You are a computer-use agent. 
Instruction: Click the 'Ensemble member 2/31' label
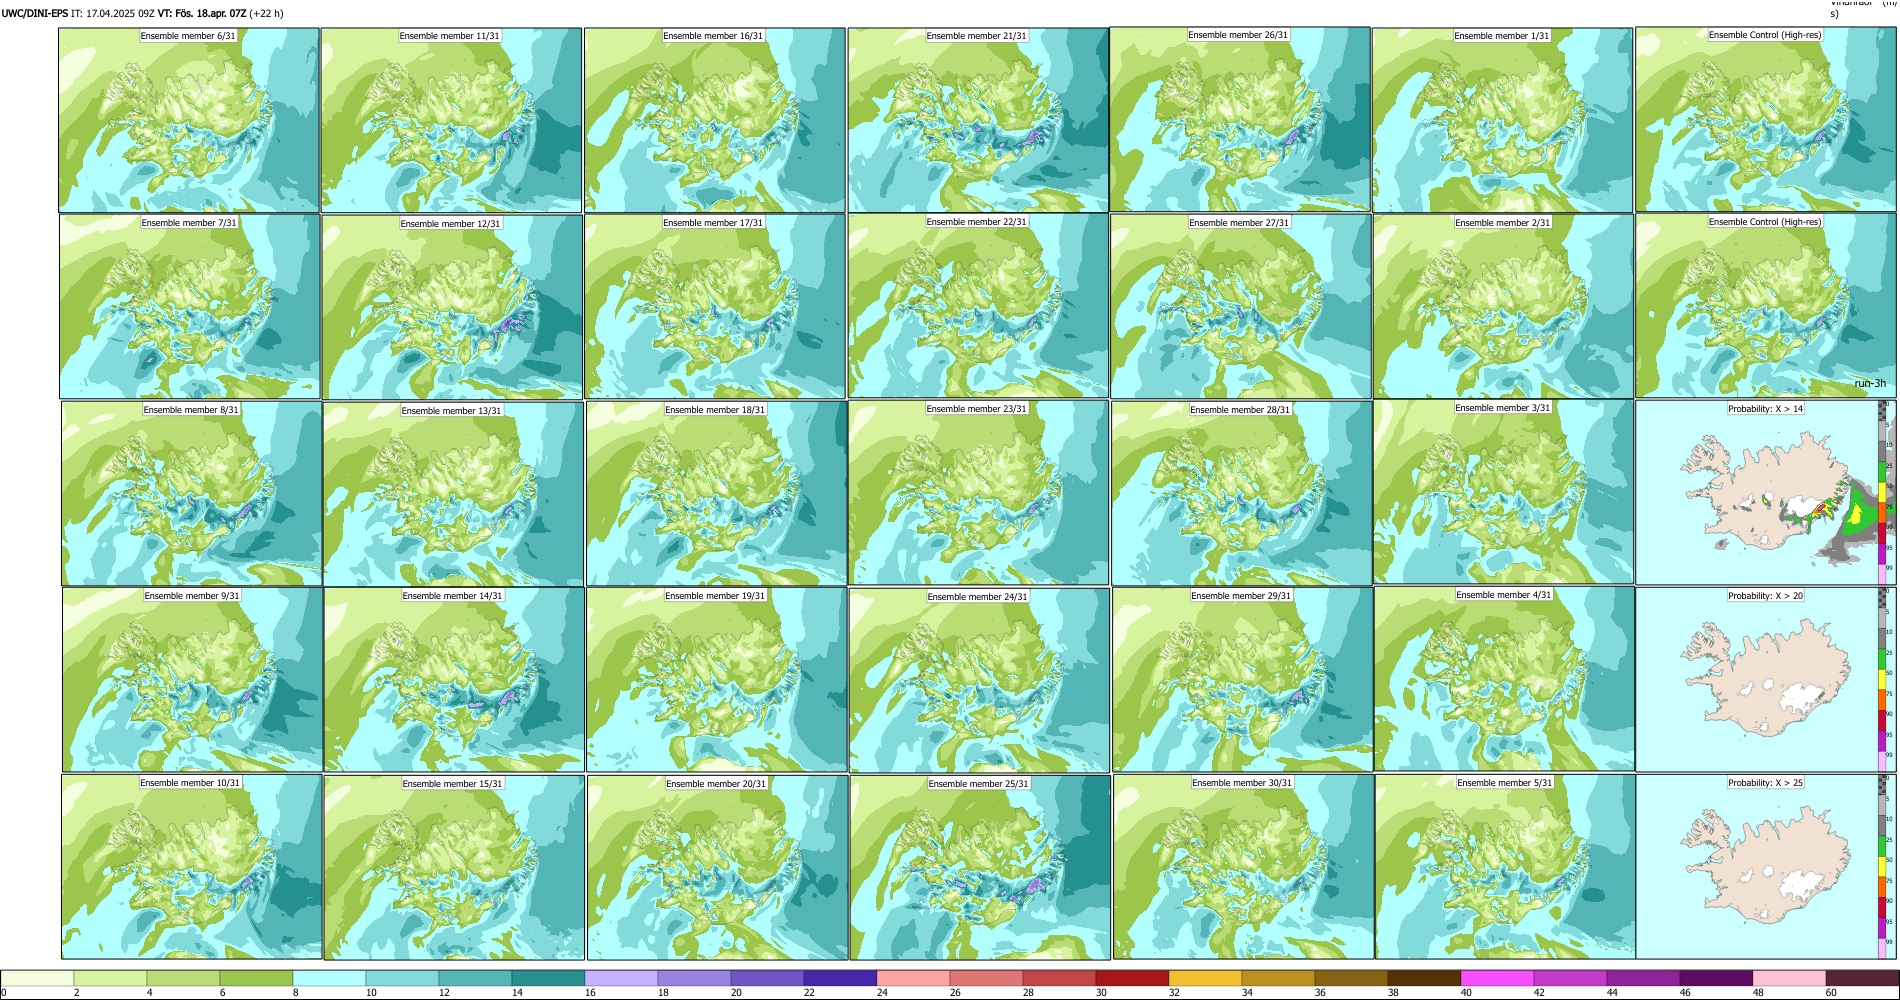click(x=1503, y=223)
